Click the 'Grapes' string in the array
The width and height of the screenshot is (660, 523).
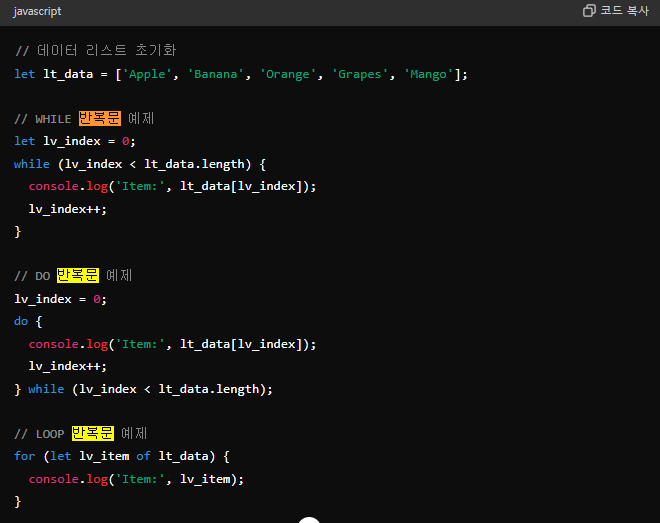(359, 74)
